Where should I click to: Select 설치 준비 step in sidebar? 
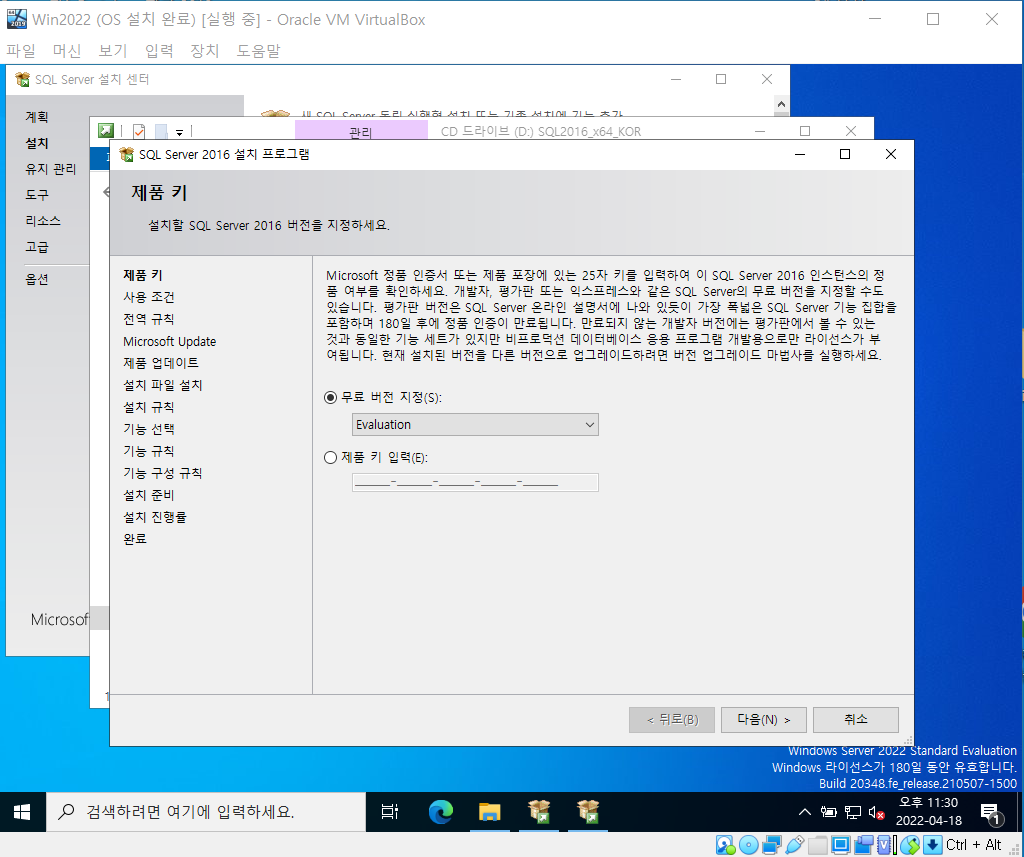149,495
